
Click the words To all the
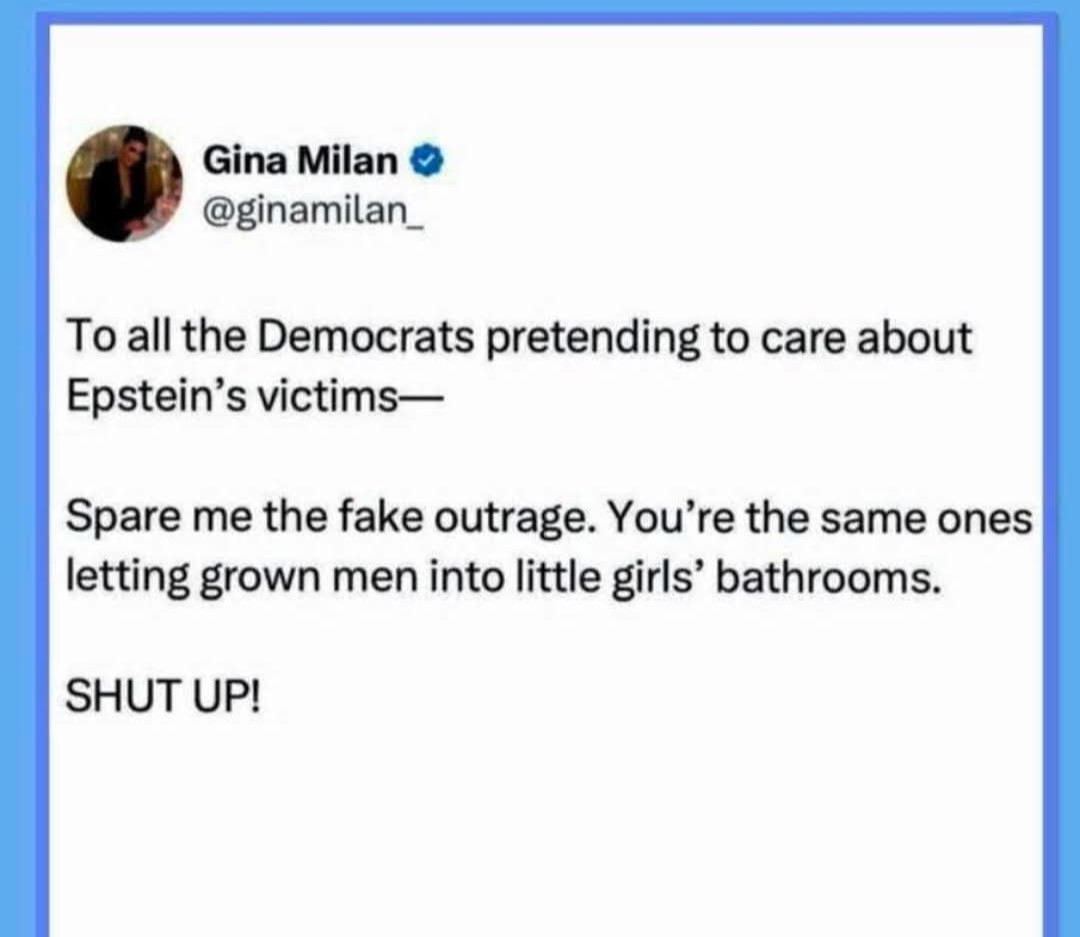point(156,338)
